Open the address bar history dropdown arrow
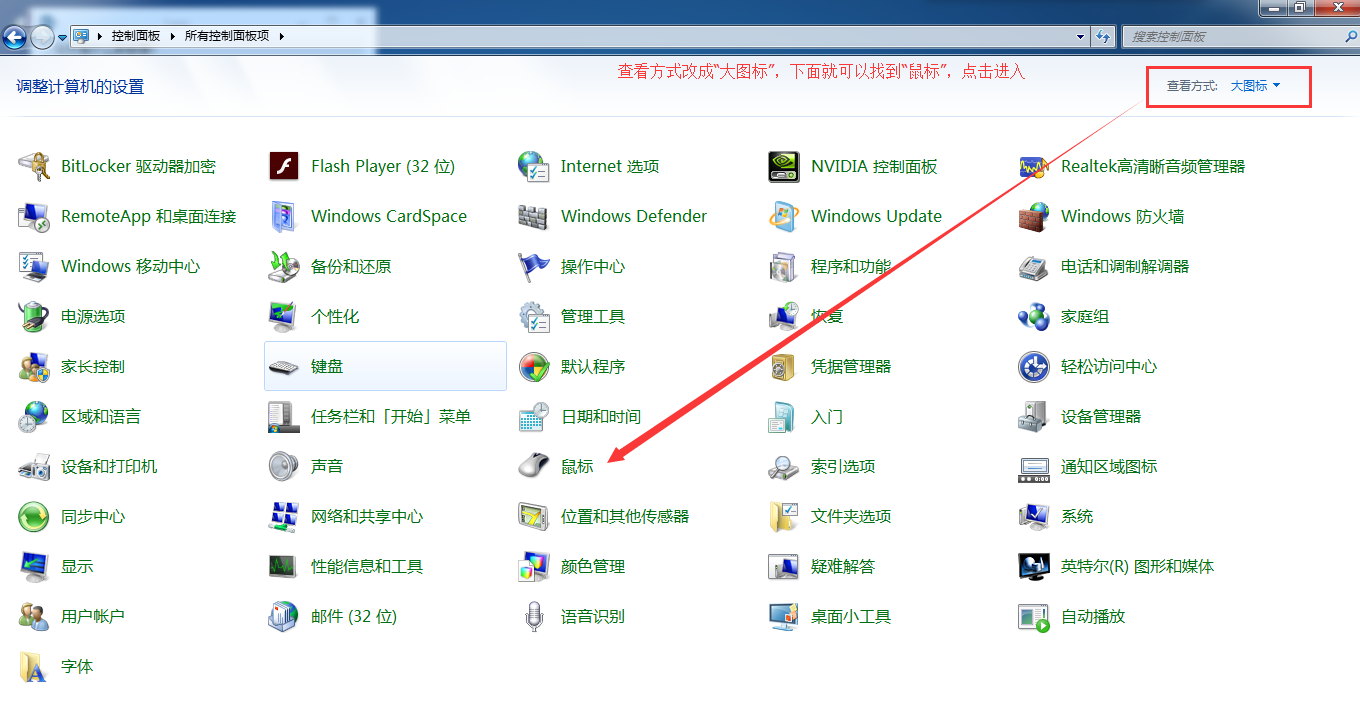The image size is (1360, 725). point(1080,37)
